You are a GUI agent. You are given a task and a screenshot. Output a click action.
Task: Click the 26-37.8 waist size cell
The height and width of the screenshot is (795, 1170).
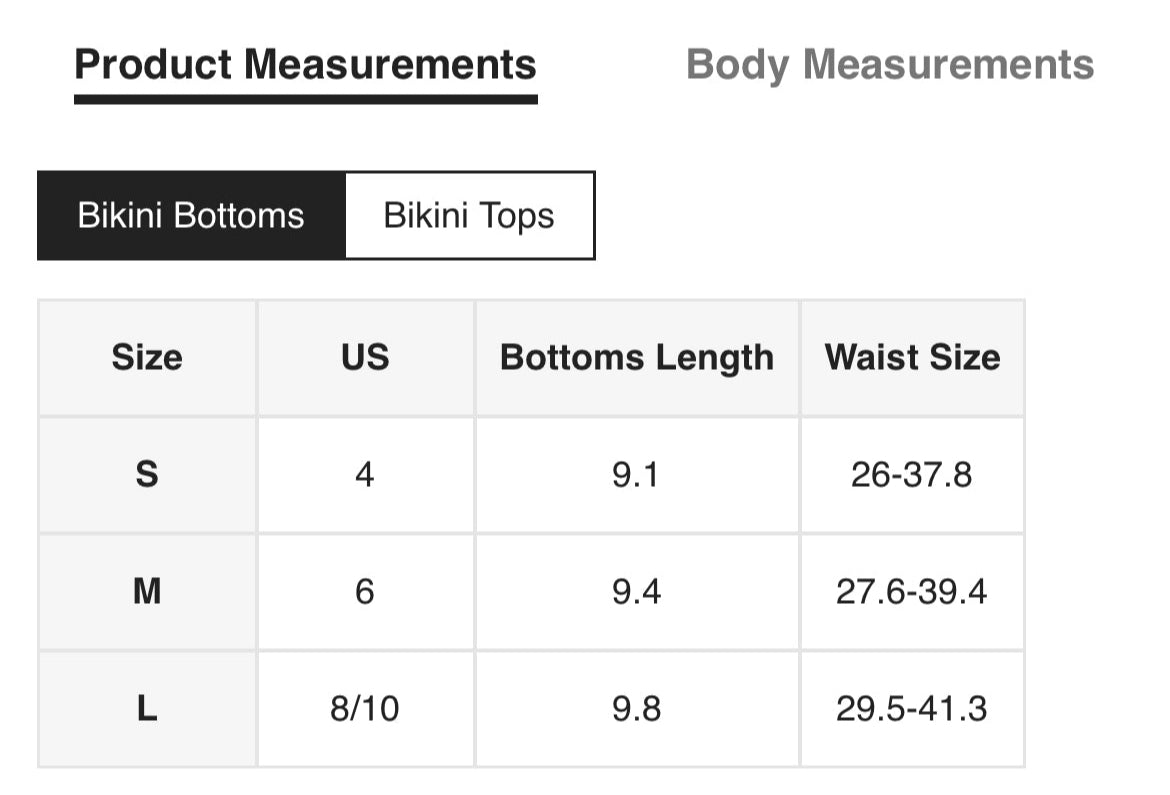(912, 475)
